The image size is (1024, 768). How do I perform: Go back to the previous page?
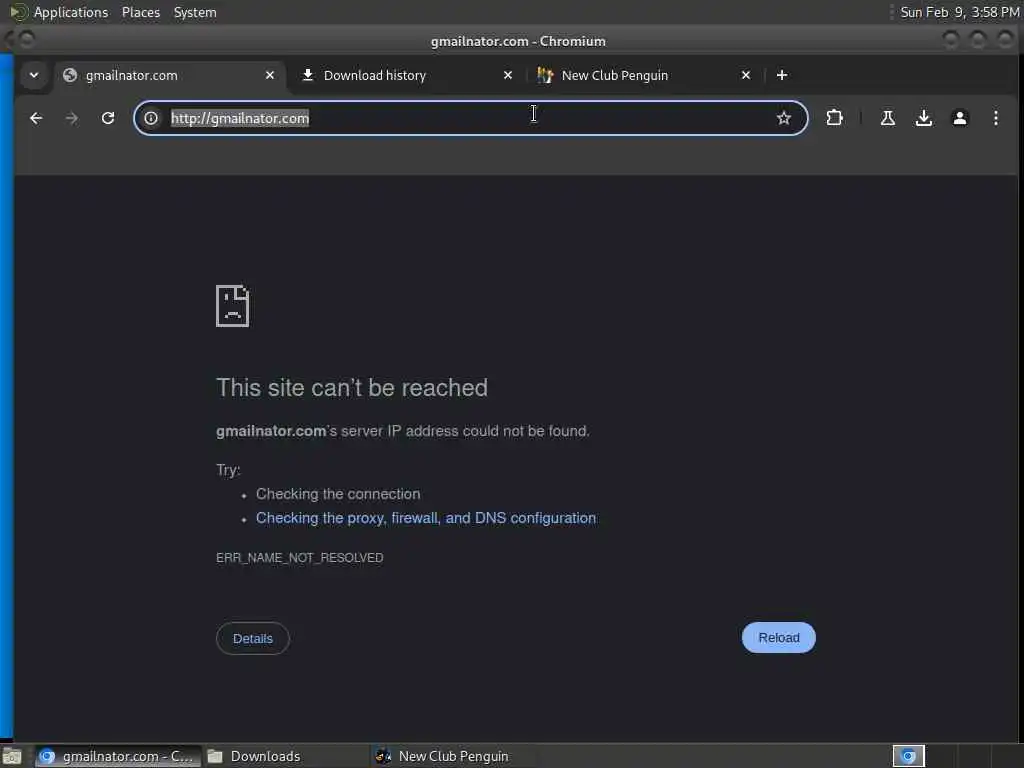(x=36, y=118)
